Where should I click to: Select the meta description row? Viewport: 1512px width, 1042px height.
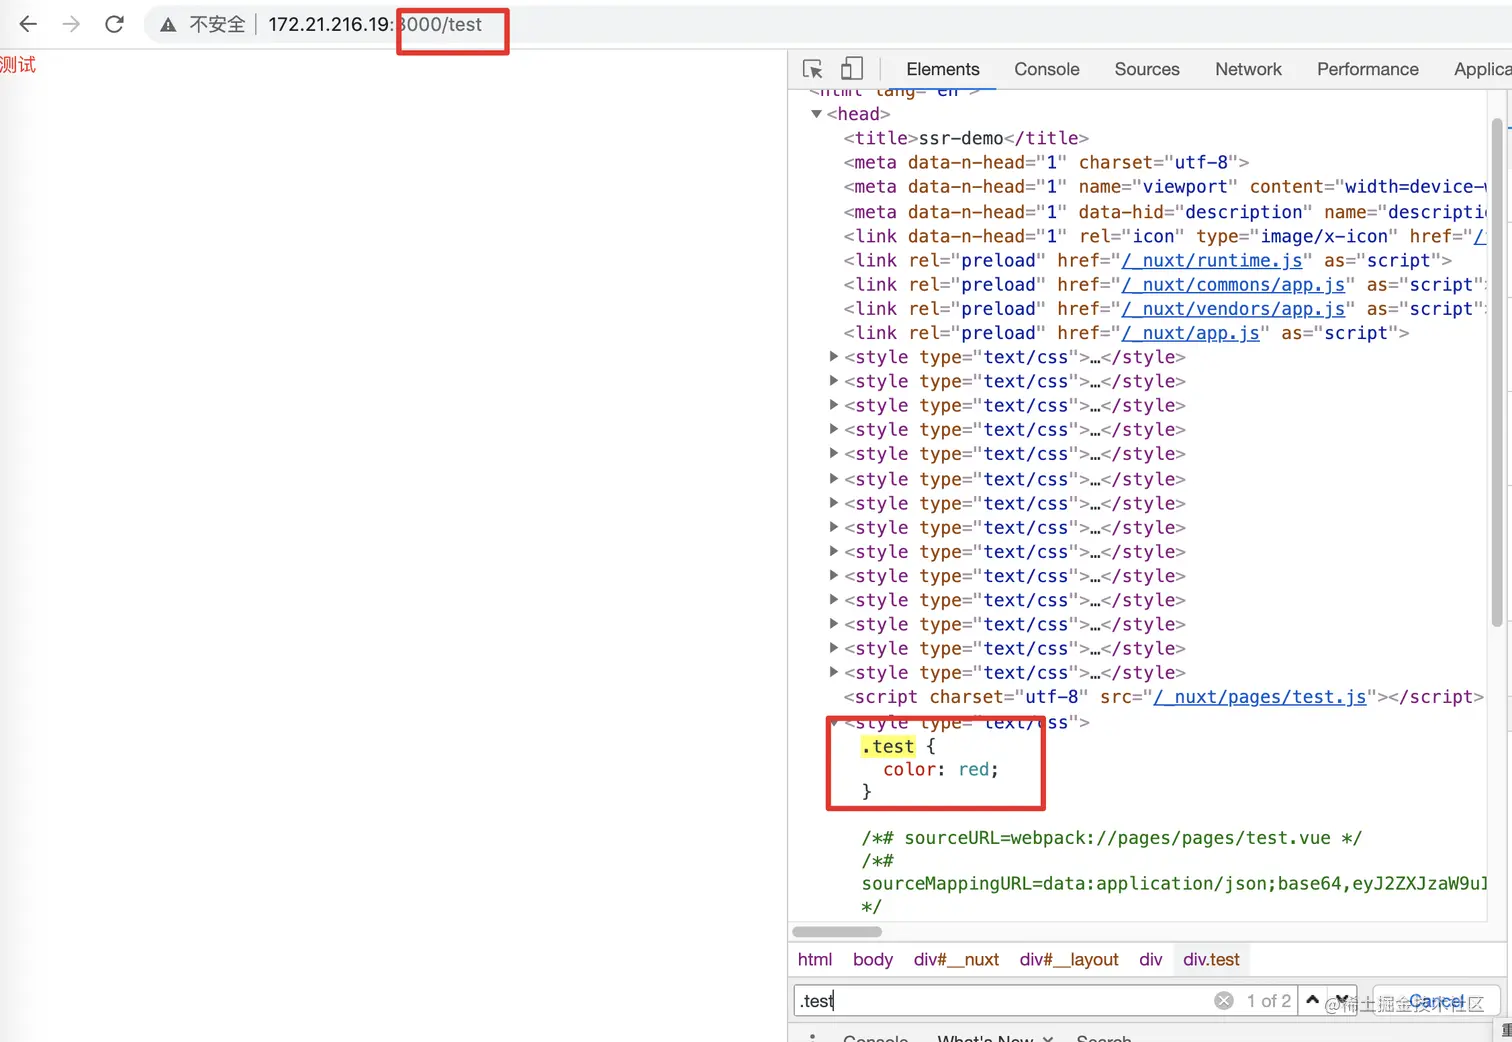point(1165,212)
